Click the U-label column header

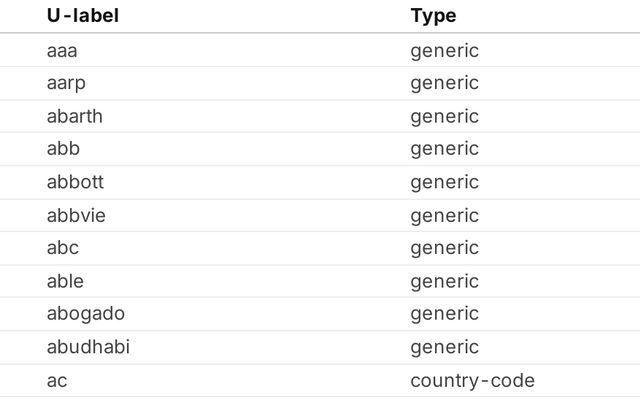[82, 16]
